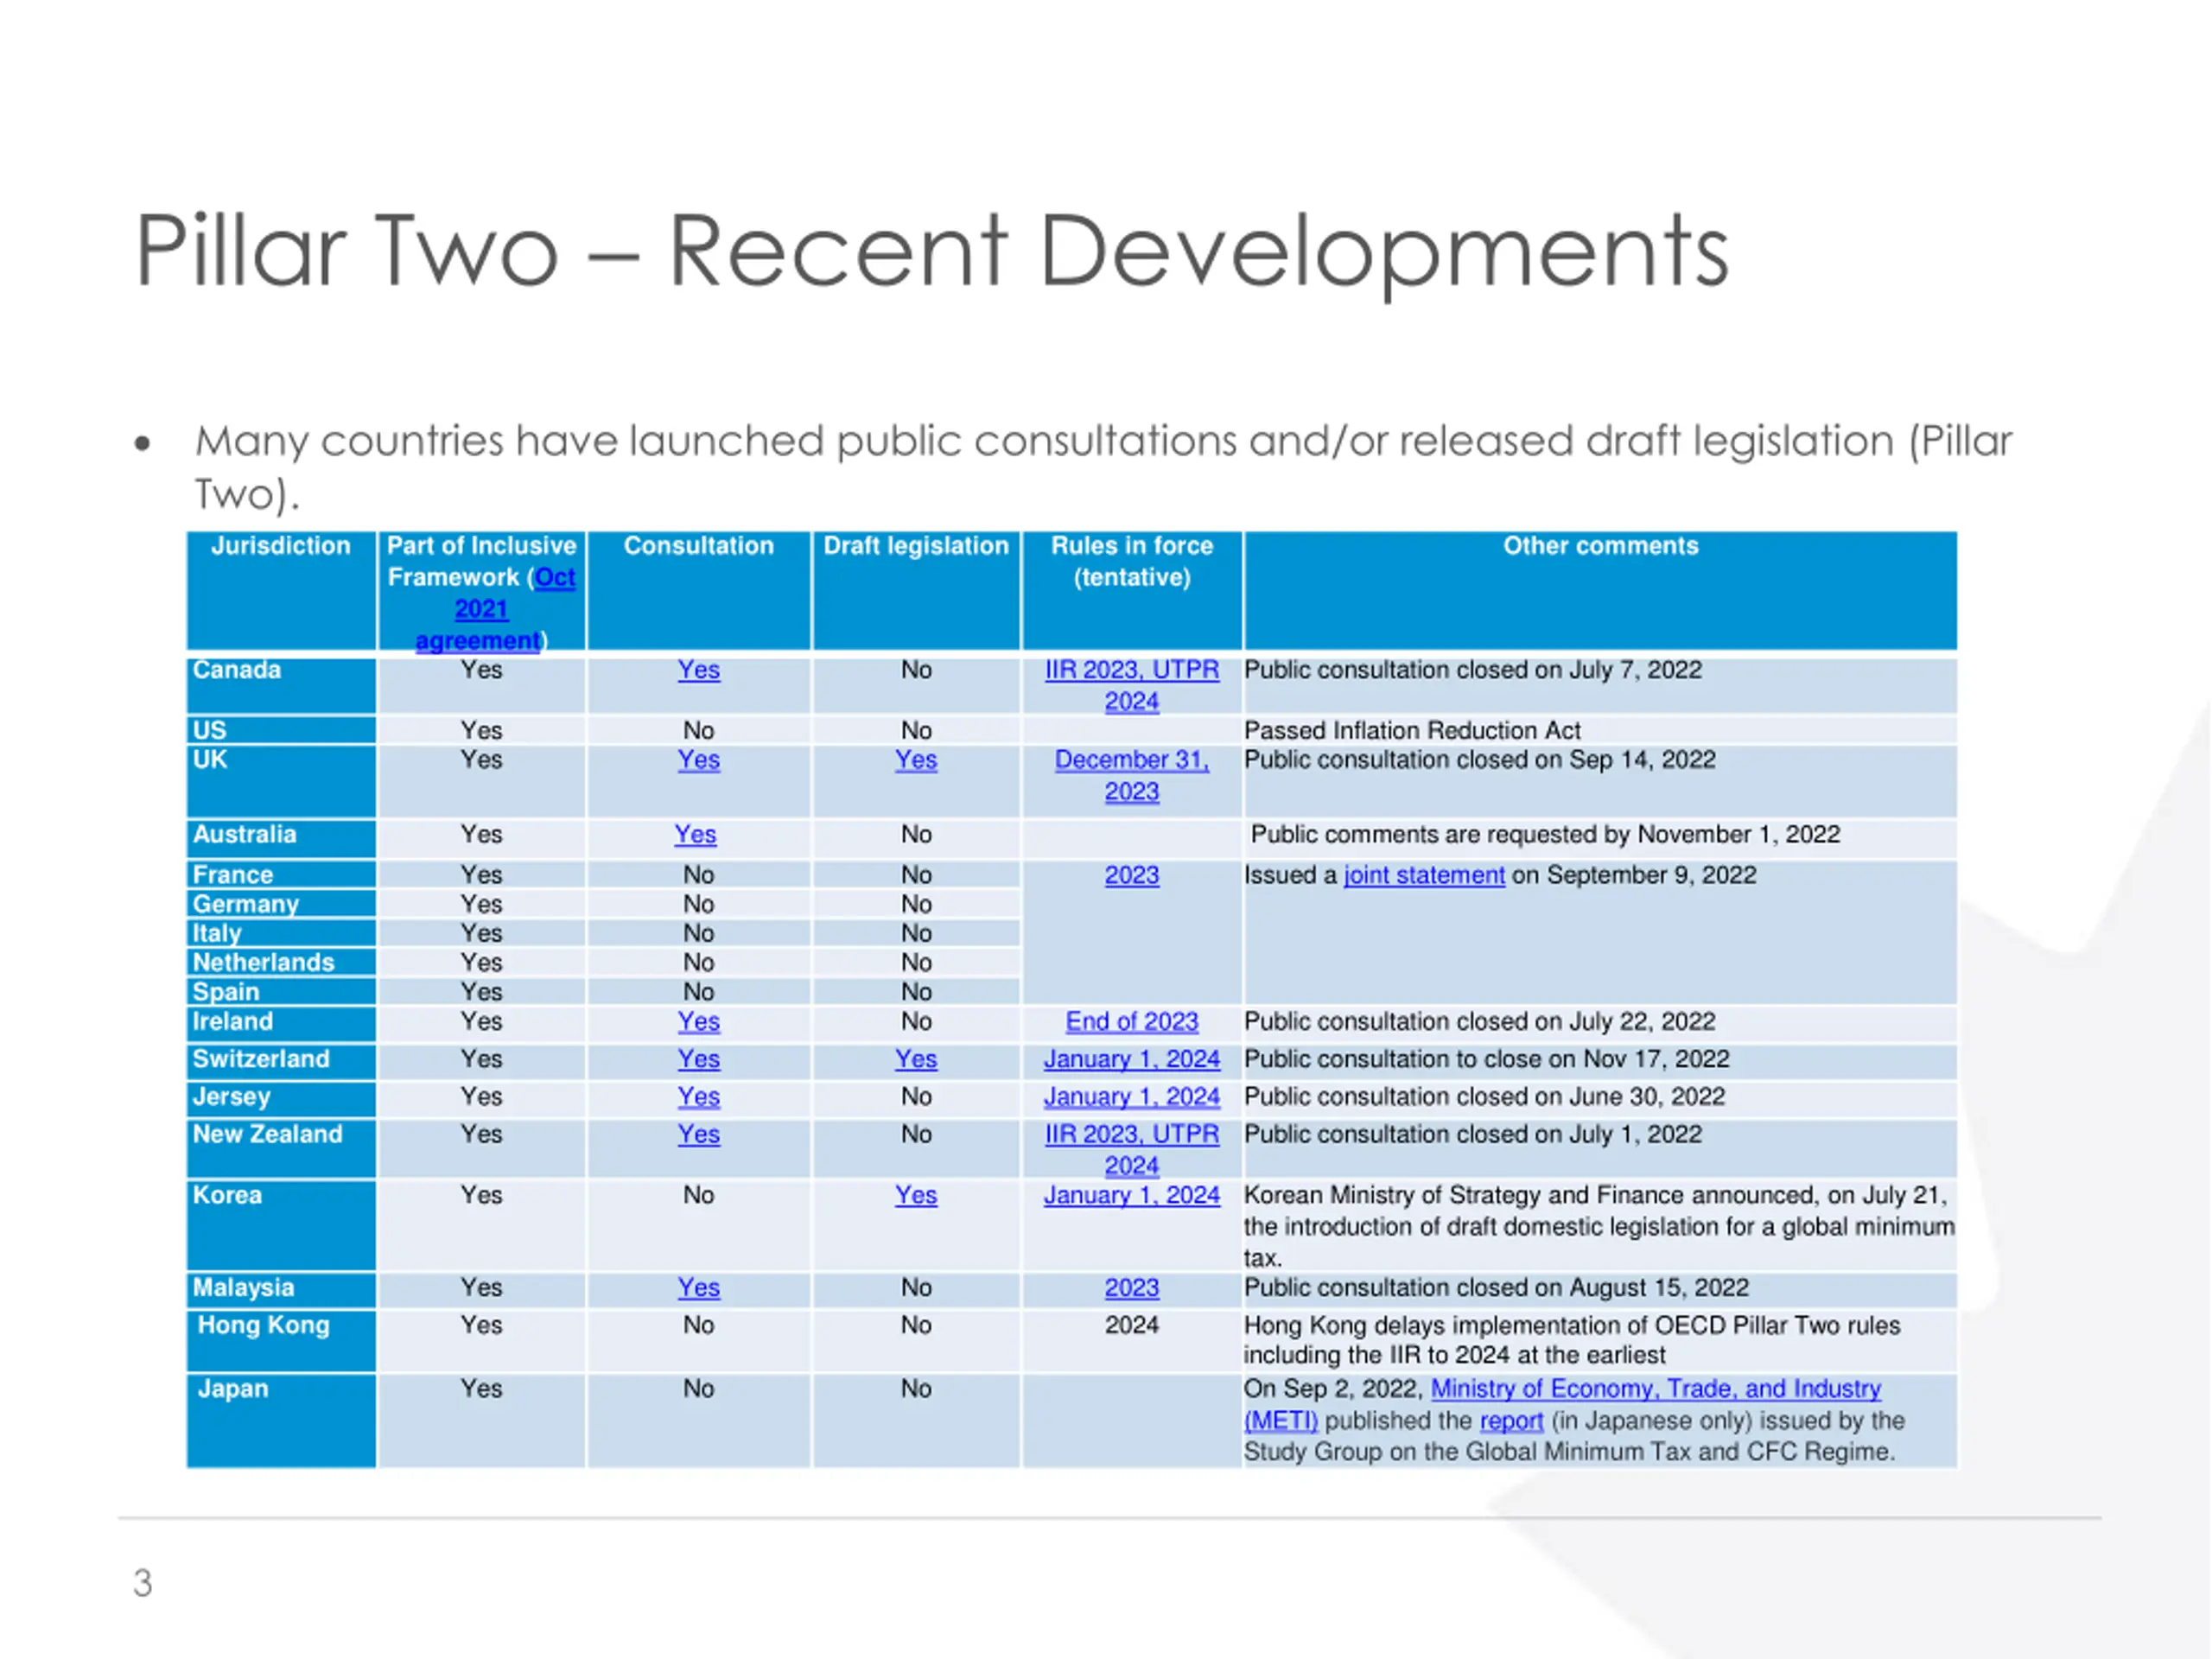The height and width of the screenshot is (1659, 2212).
Task: Click the Passed Inflation Reduction Act comment
Action: [1412, 731]
